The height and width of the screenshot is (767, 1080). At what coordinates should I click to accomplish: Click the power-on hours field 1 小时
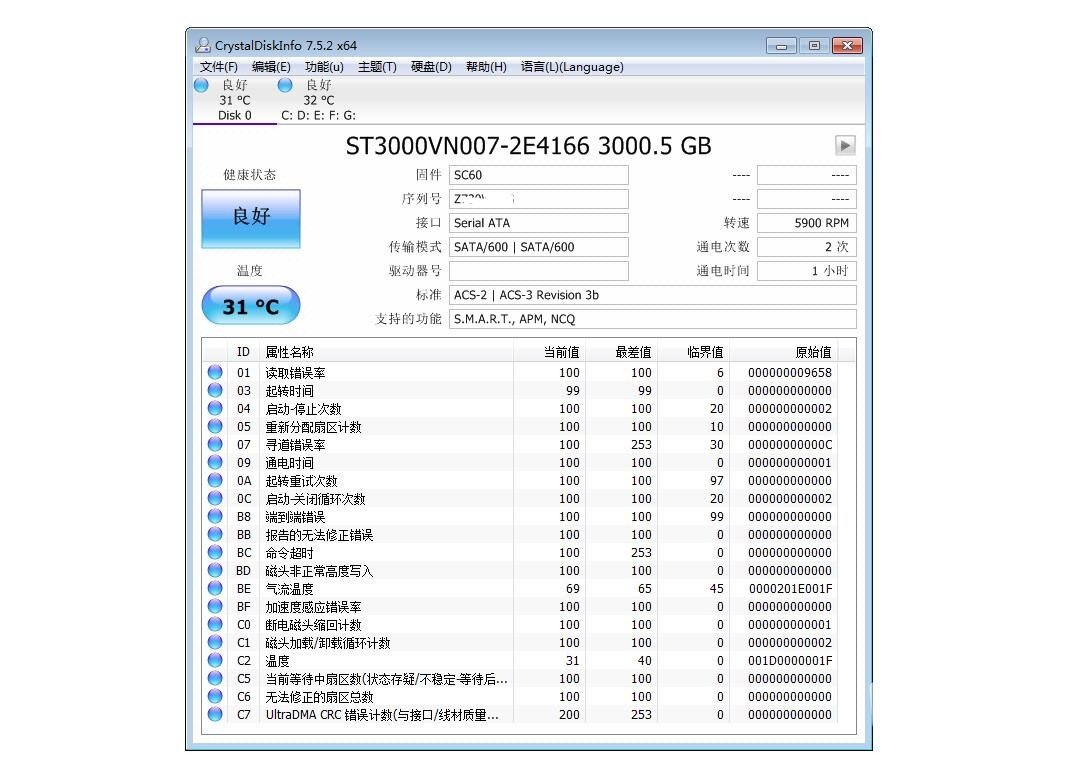tap(807, 271)
